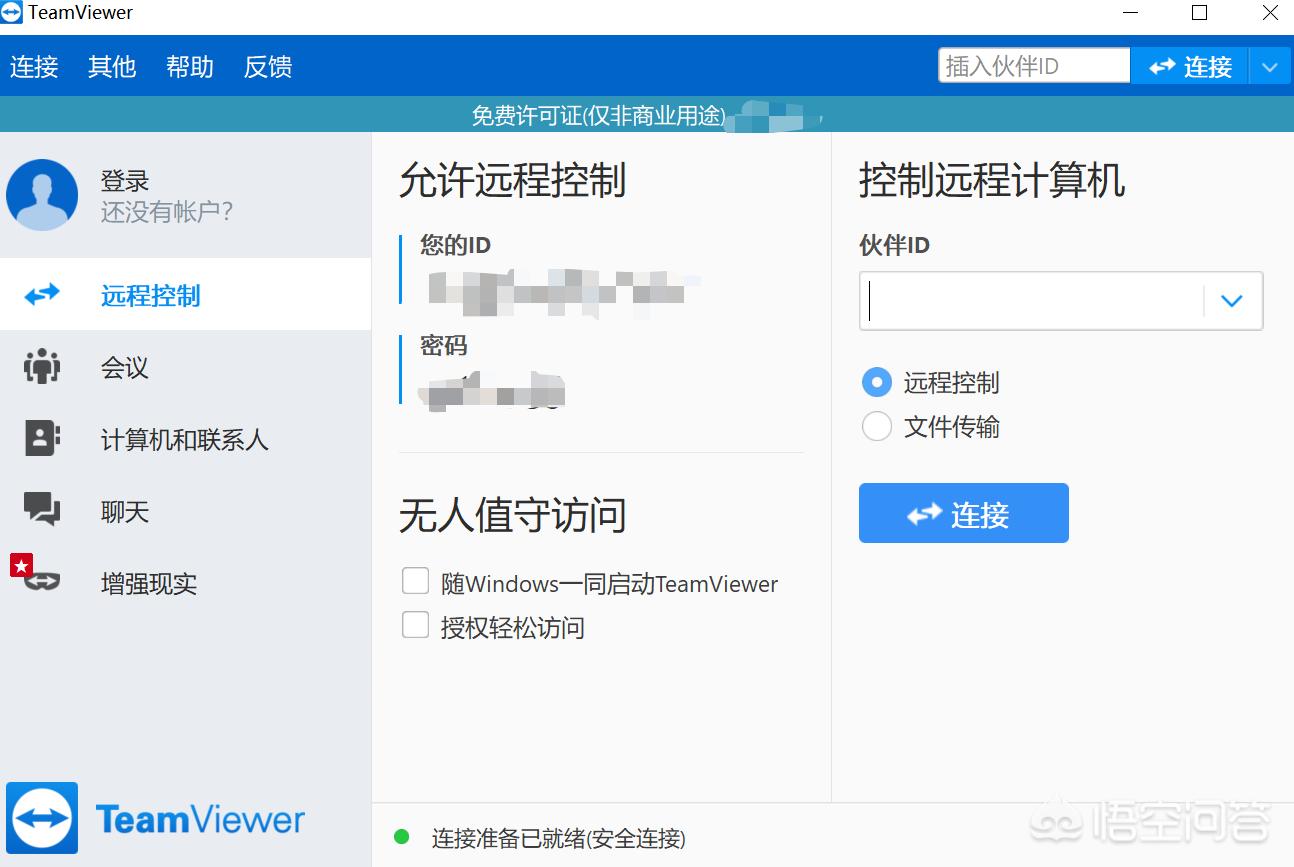
Task: Click the user avatar next to 登录
Action: click(x=42, y=195)
